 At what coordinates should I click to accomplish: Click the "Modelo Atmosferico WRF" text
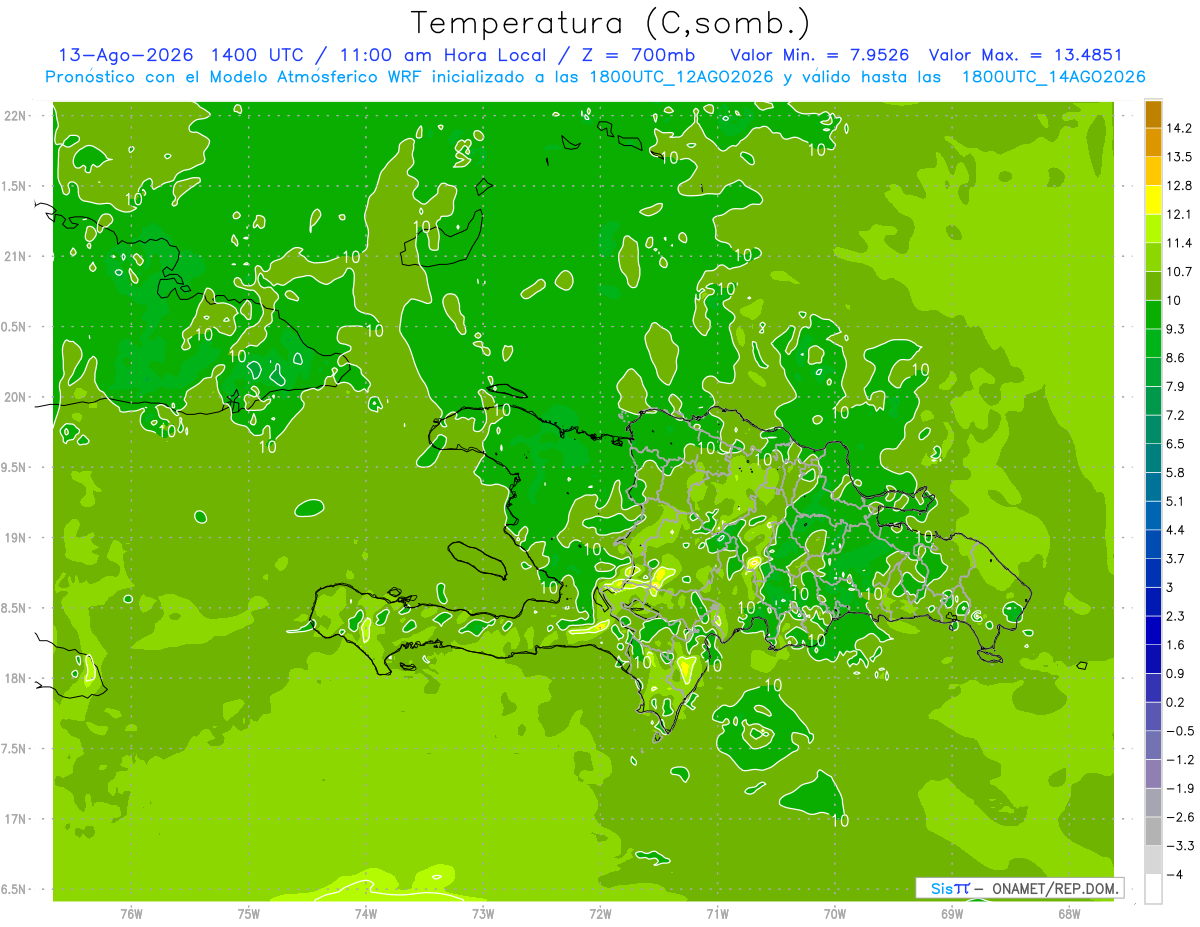[x=301, y=77]
